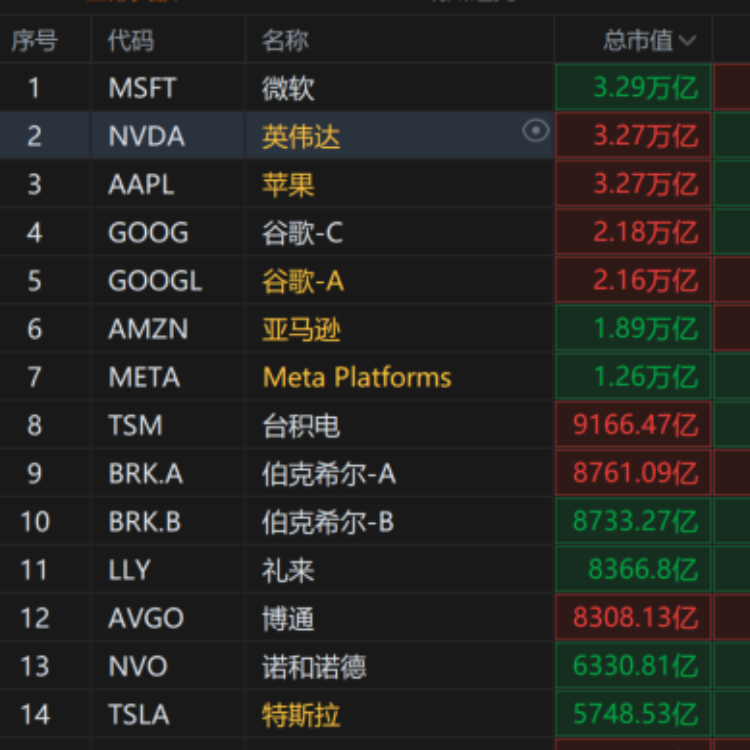
Task: Open the 微软 stock name
Action: coord(288,88)
